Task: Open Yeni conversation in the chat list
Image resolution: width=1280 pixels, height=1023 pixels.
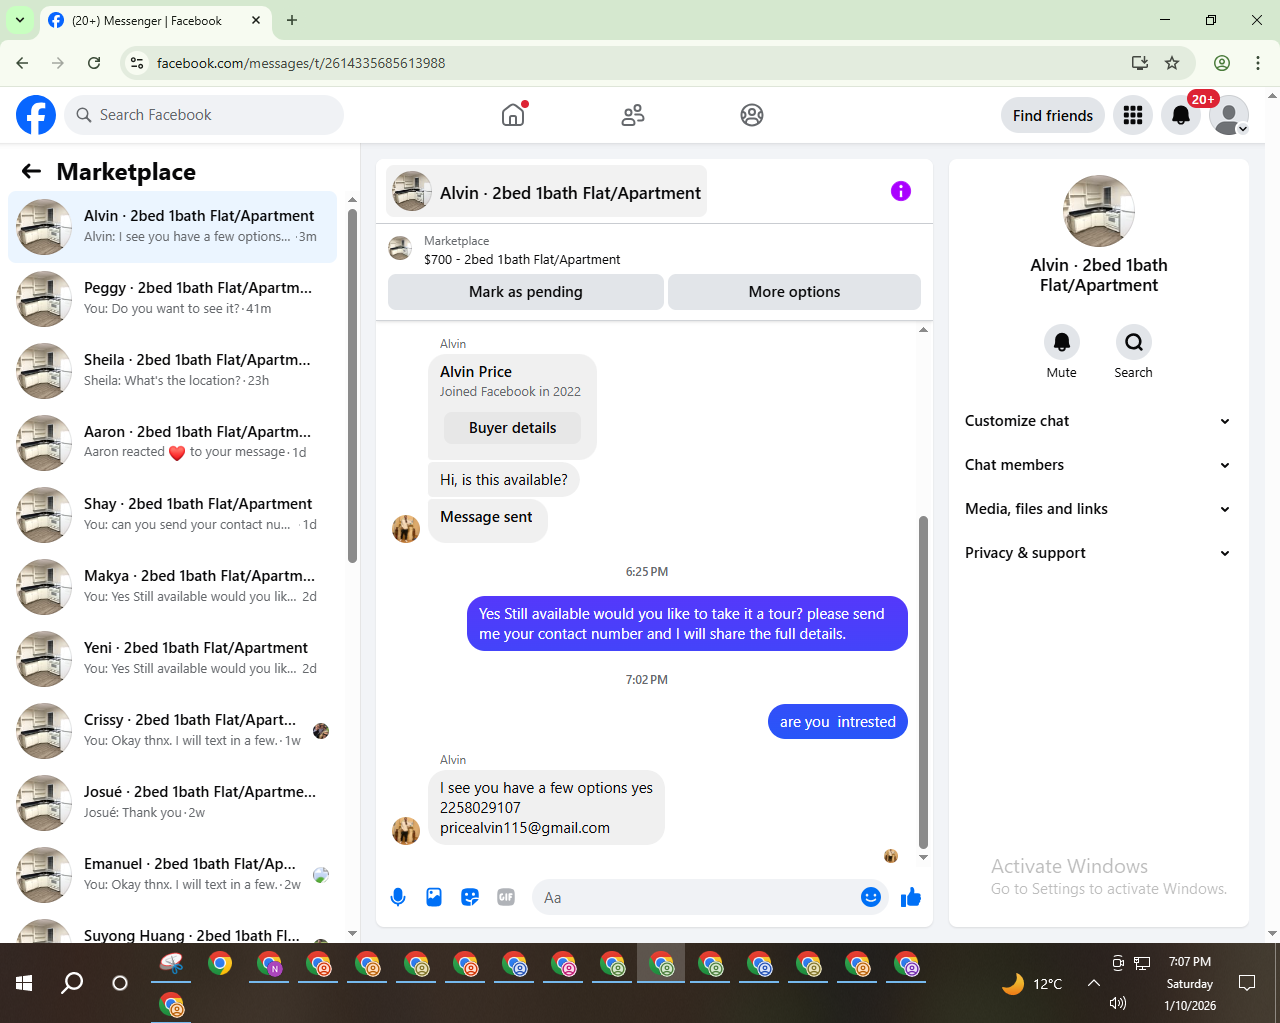Action: (172, 659)
